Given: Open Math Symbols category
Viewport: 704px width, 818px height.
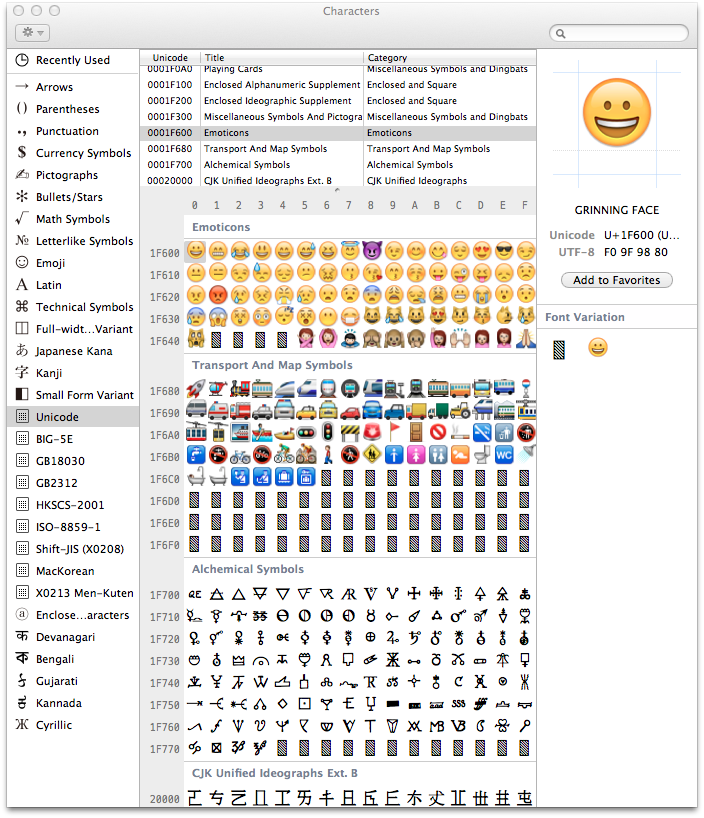Looking at the screenshot, I should click(73, 219).
